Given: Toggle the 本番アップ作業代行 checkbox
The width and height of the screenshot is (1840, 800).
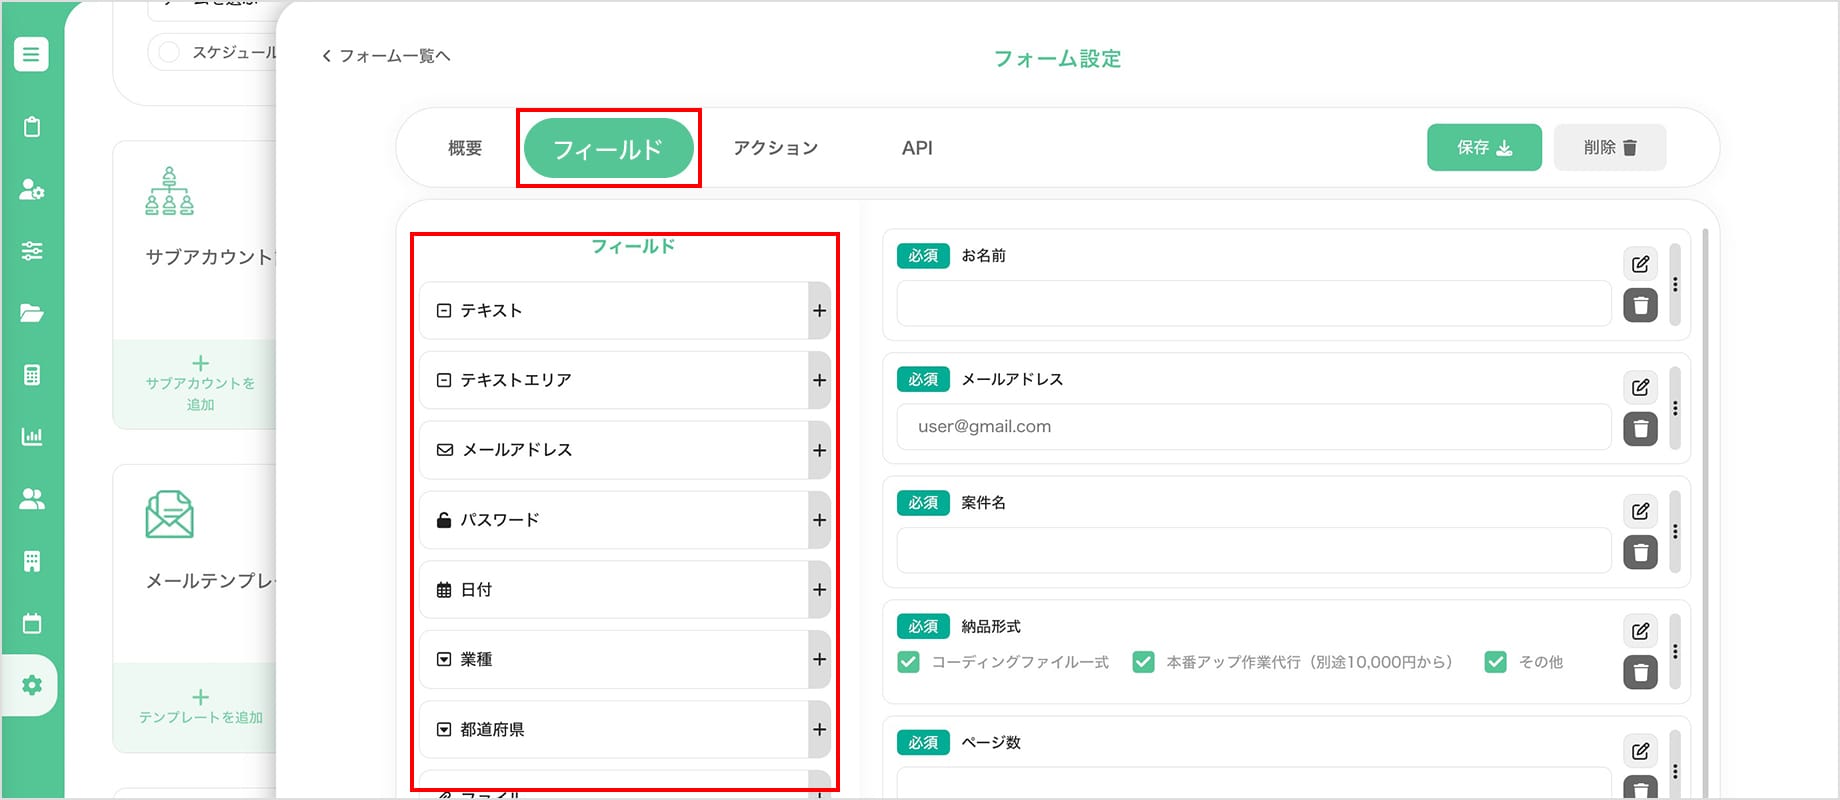Looking at the screenshot, I should (x=1143, y=662).
